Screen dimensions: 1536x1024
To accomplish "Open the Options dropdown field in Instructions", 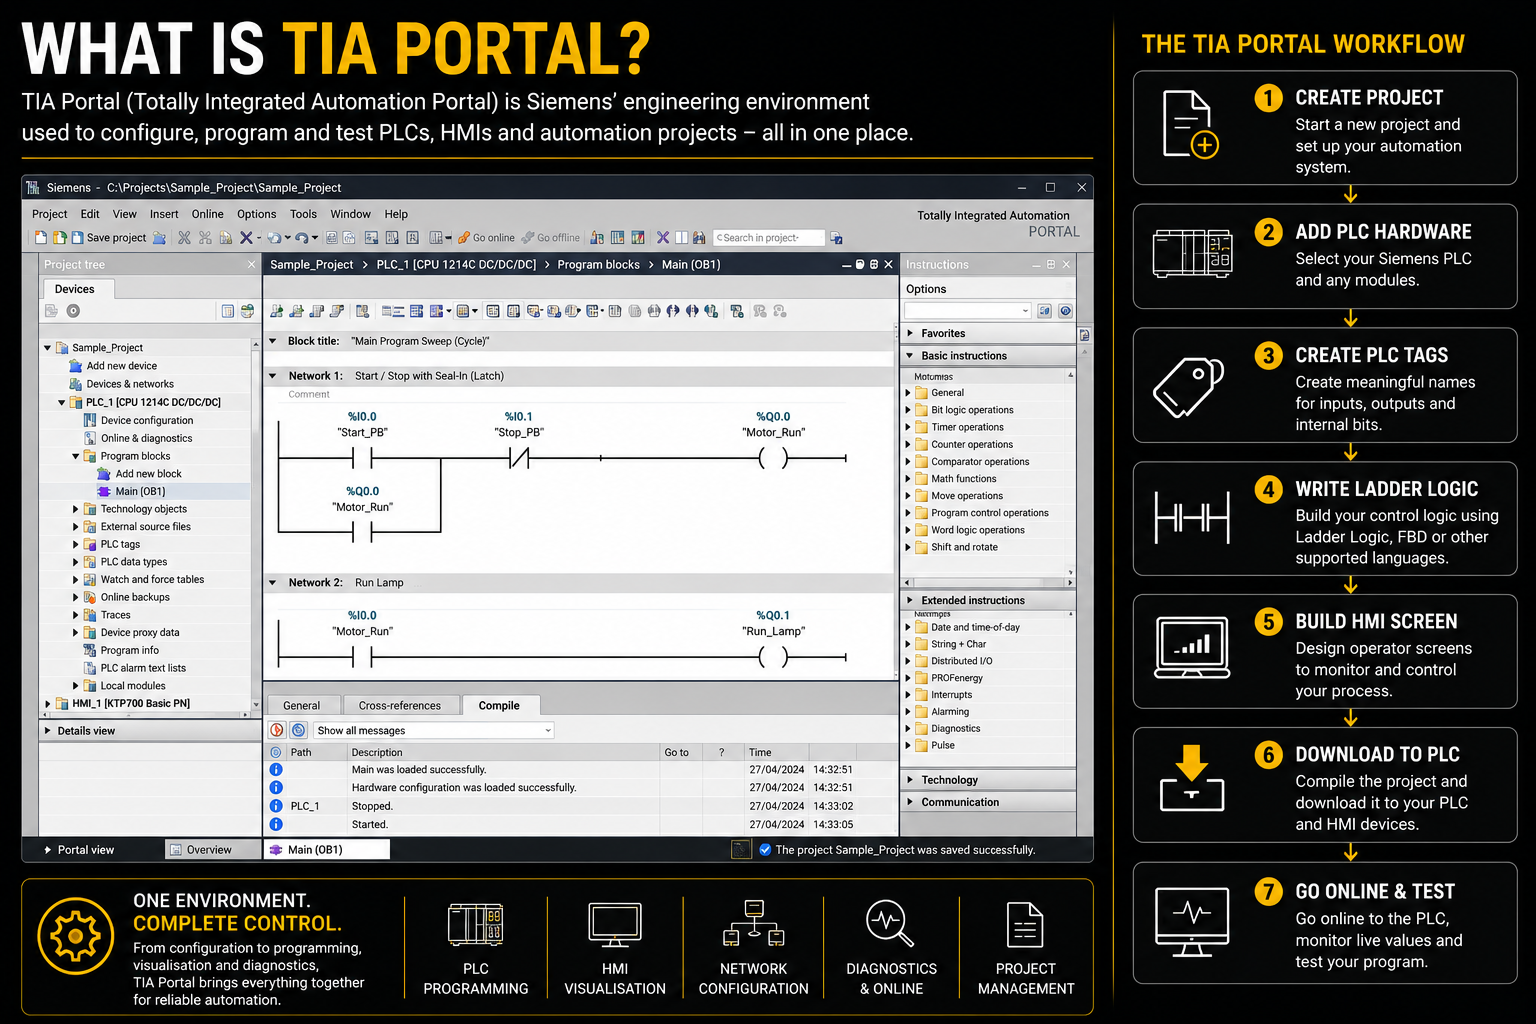I will [x=967, y=311].
